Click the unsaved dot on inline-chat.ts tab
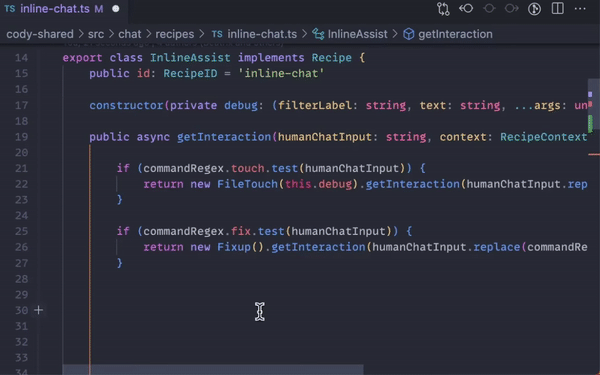Screen dimensions: 600x375 pos(116,9)
